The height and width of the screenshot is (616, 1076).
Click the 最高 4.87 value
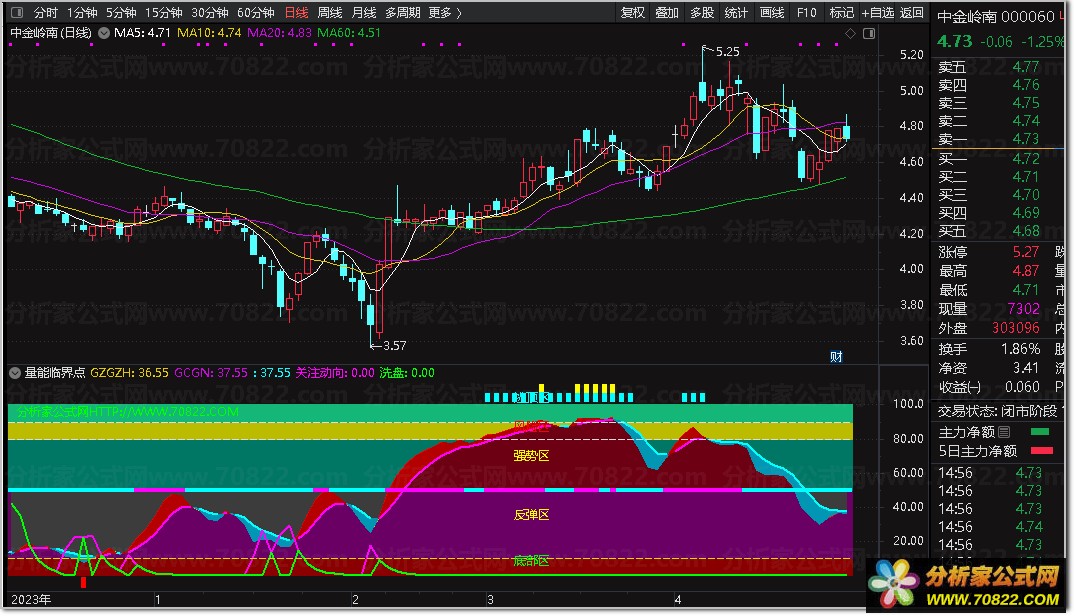click(x=1026, y=271)
